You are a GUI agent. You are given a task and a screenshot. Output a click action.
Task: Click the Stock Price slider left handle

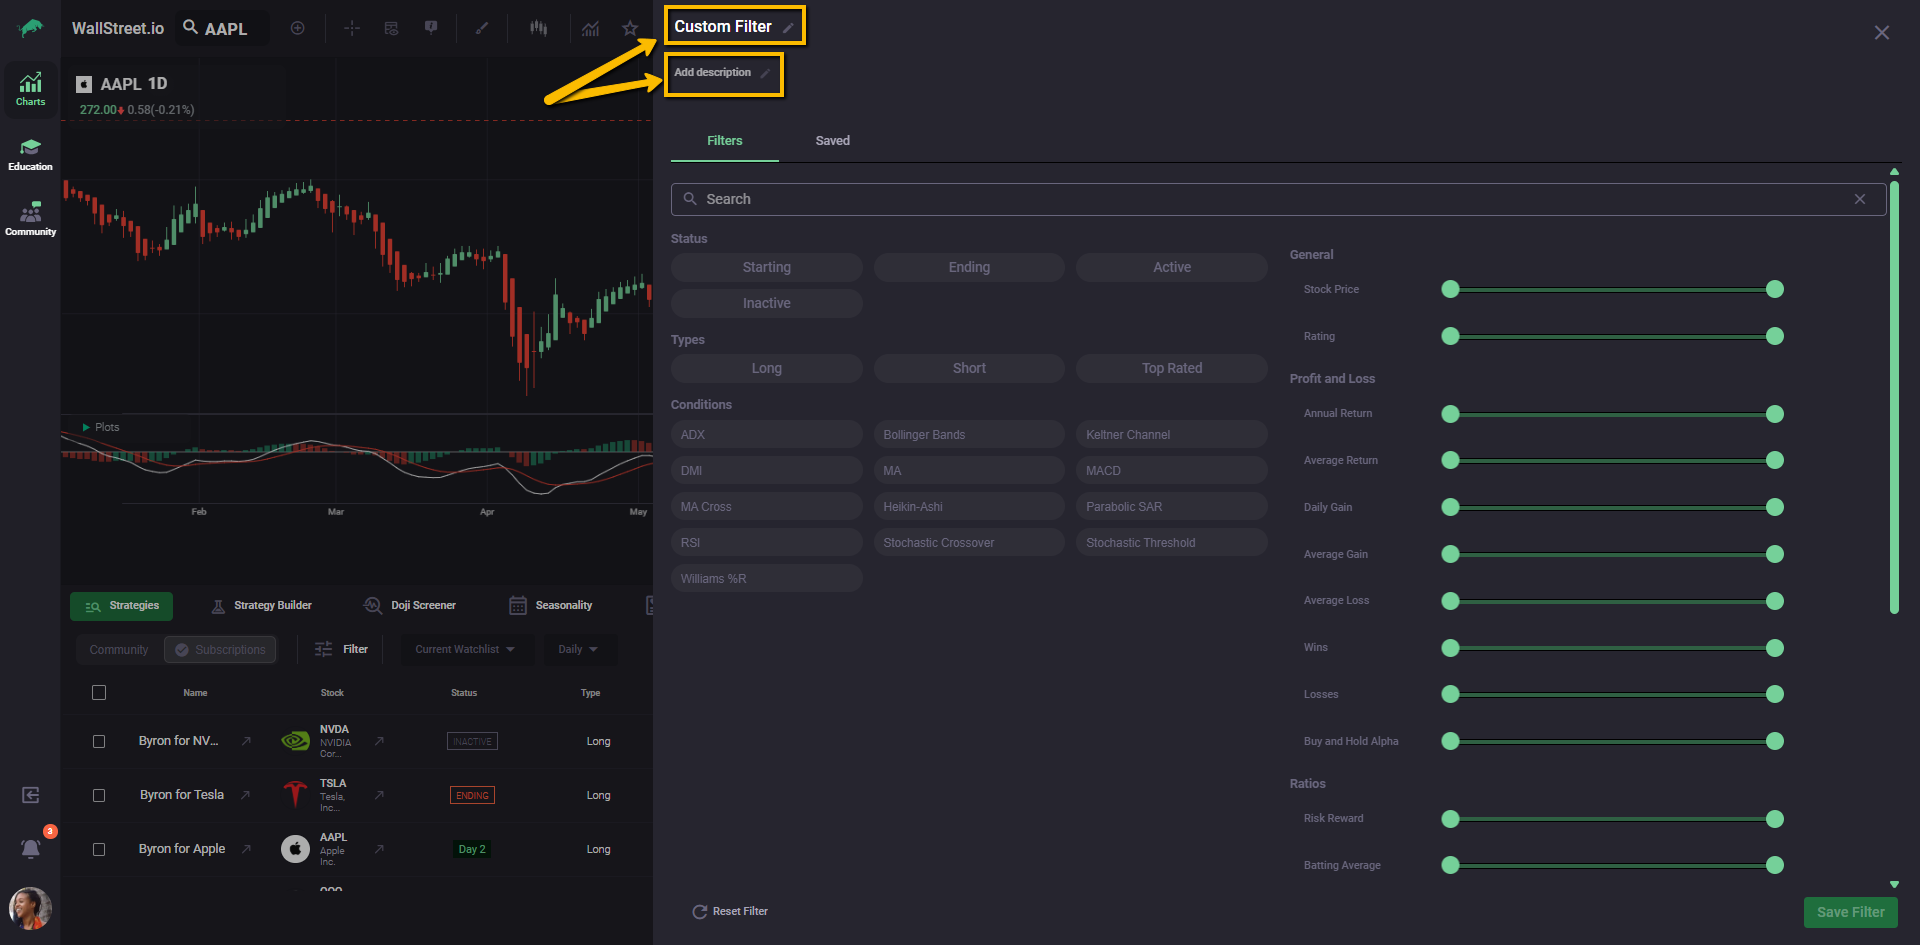1450,289
